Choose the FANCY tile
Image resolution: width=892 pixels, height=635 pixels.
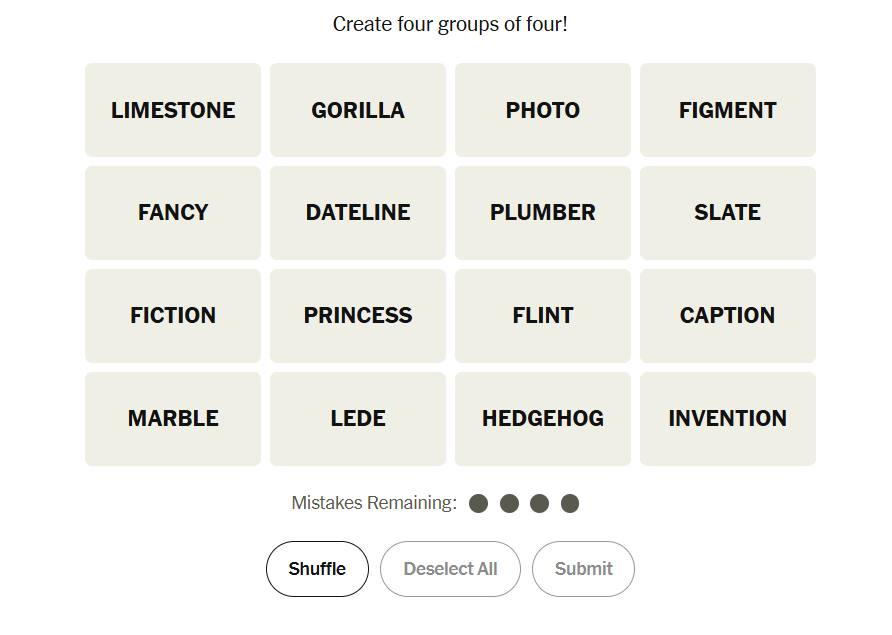pos(173,213)
